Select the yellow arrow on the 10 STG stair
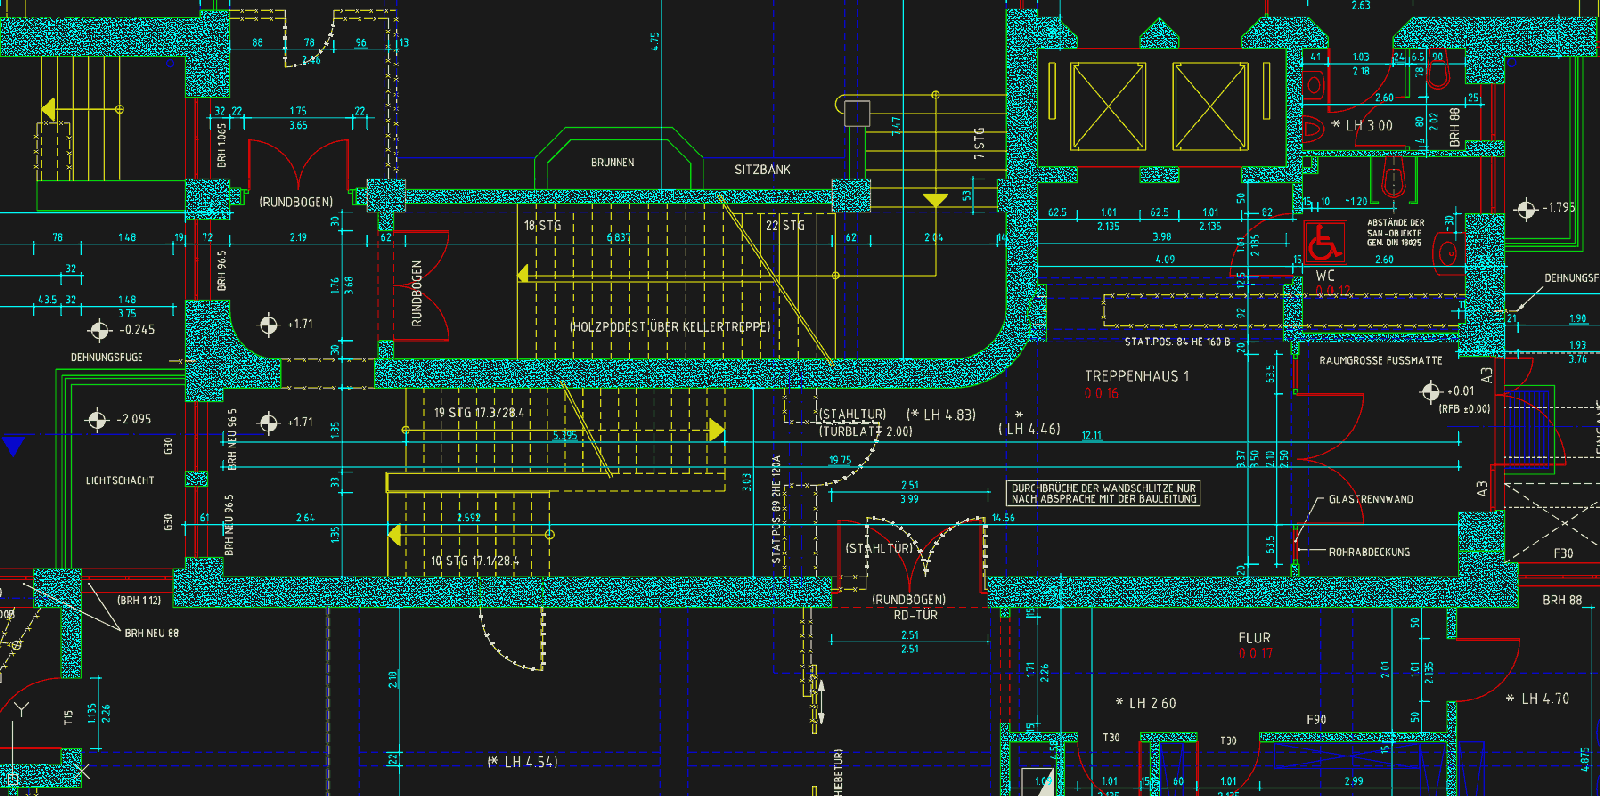 (395, 535)
